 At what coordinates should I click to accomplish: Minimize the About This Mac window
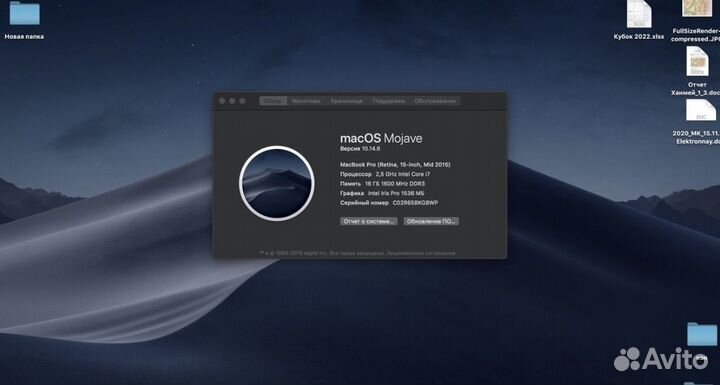pos(232,101)
